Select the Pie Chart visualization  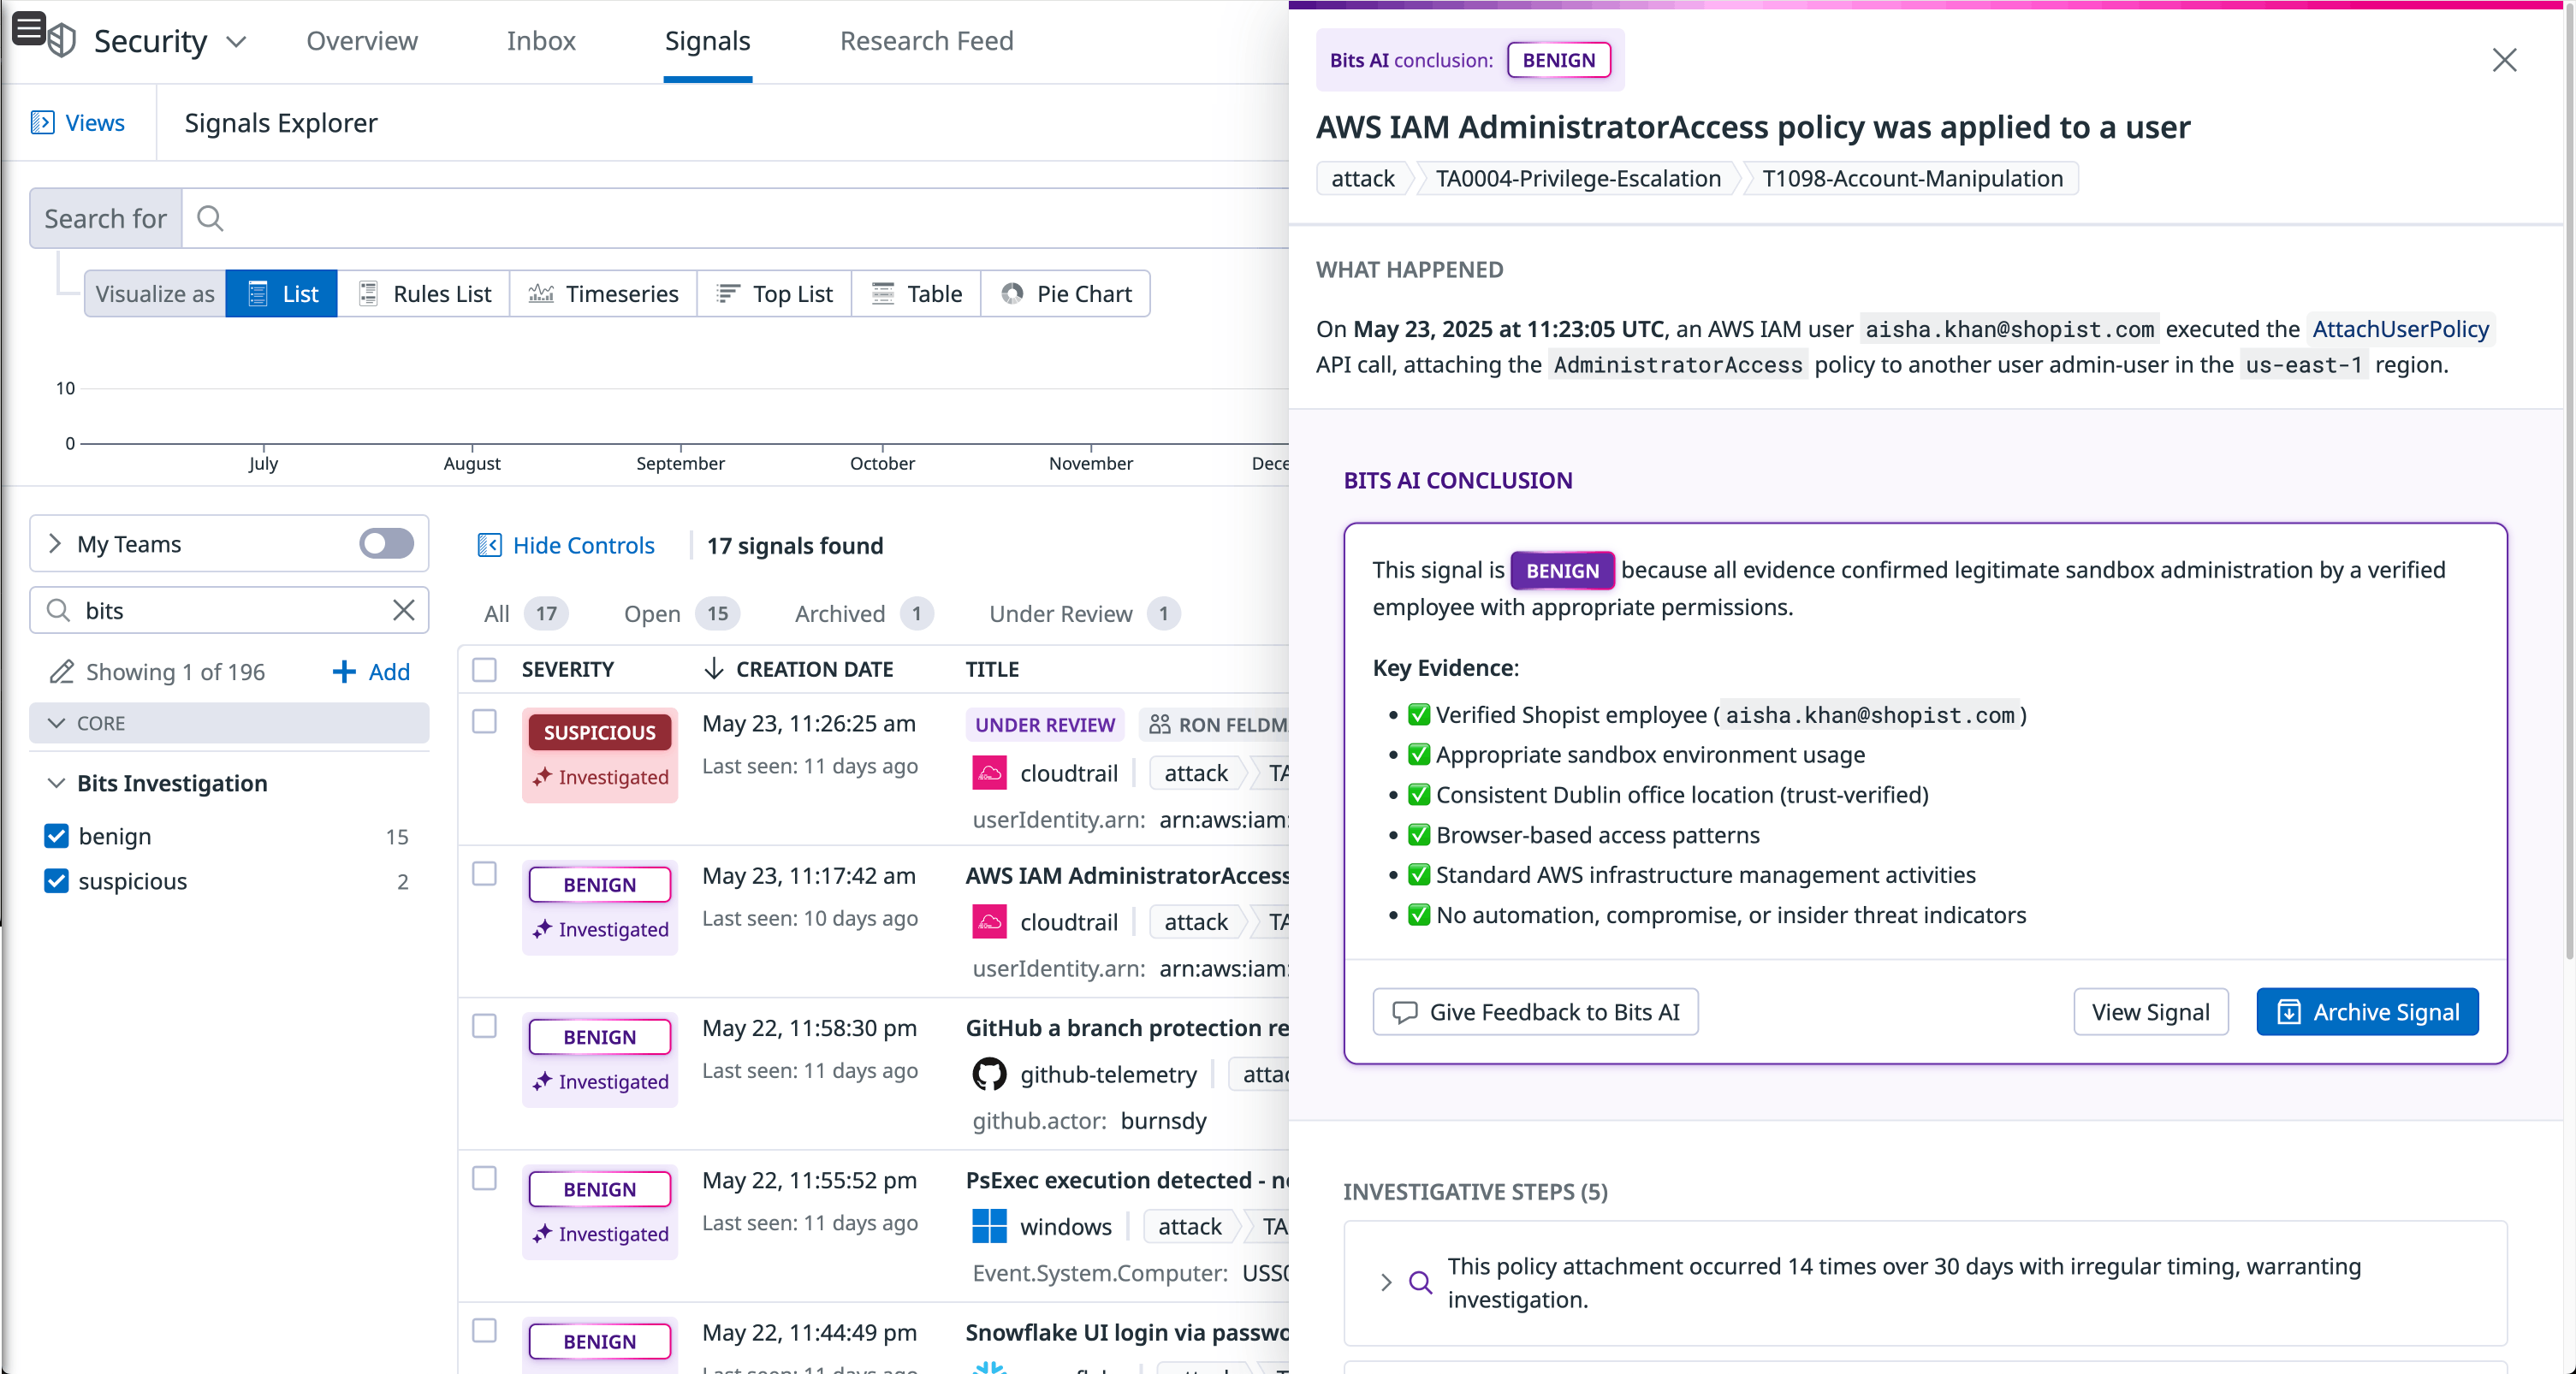coord(1066,293)
